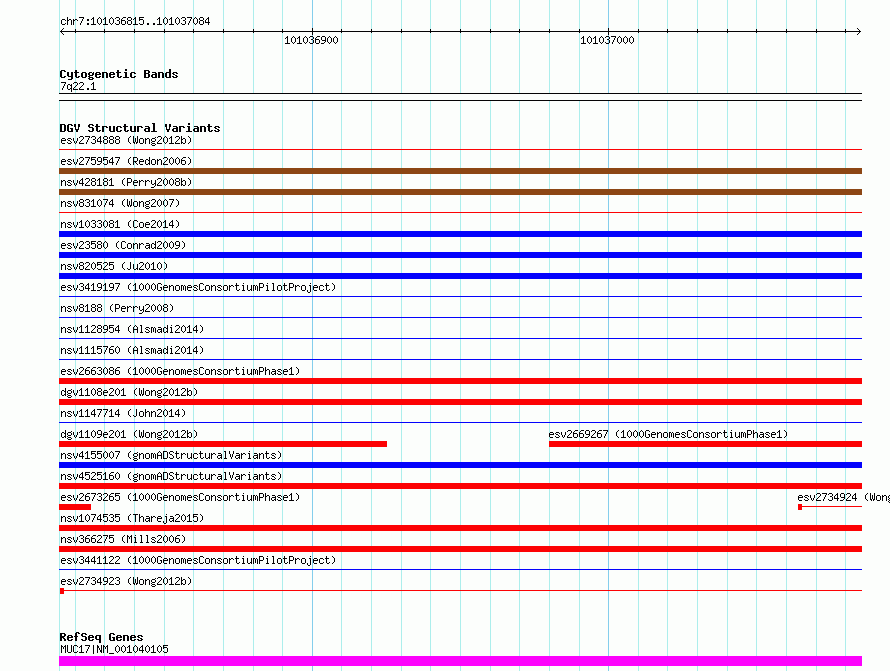890x671 pixels.
Task: Click nsv820525 (Ju2010) variant label
Action: pyautogui.click(x=114, y=266)
